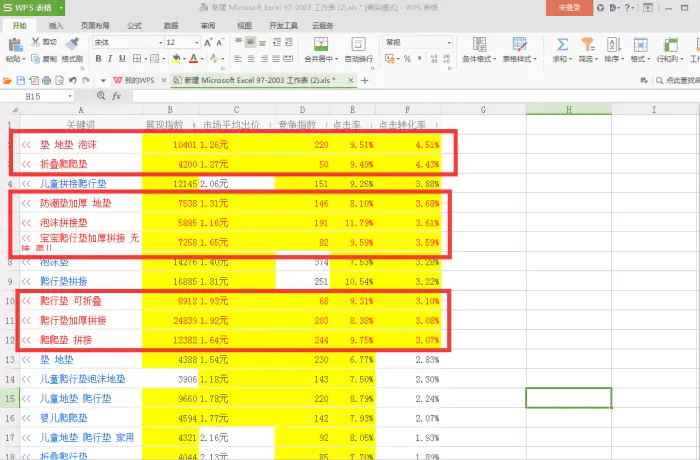This screenshot has height=460, width=700.
Task: Expand the number format dropdown
Action: 449,42
